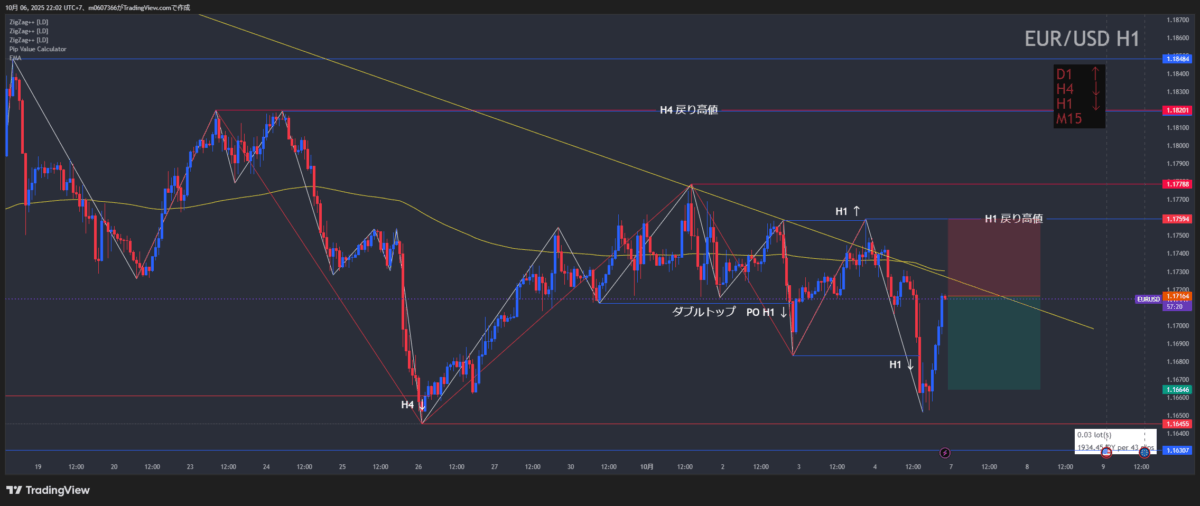The height and width of the screenshot is (506, 1200).
Task: Click the 1.17594 blue price label
Action: point(1176,218)
